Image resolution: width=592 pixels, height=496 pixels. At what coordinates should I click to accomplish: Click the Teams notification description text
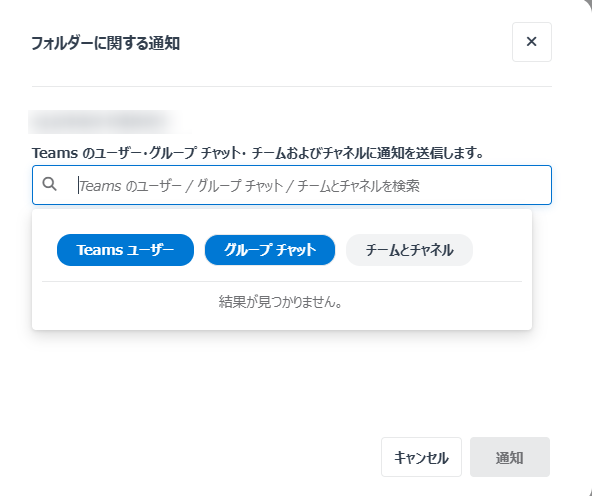257,153
